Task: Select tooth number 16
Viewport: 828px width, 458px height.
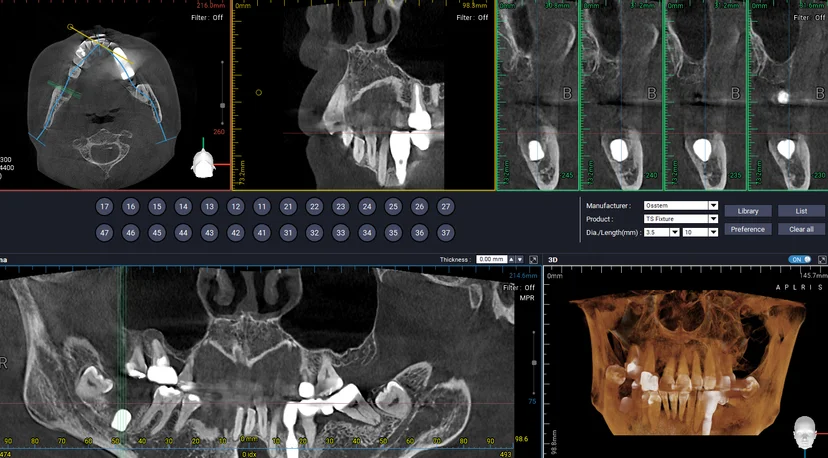Action: point(130,207)
